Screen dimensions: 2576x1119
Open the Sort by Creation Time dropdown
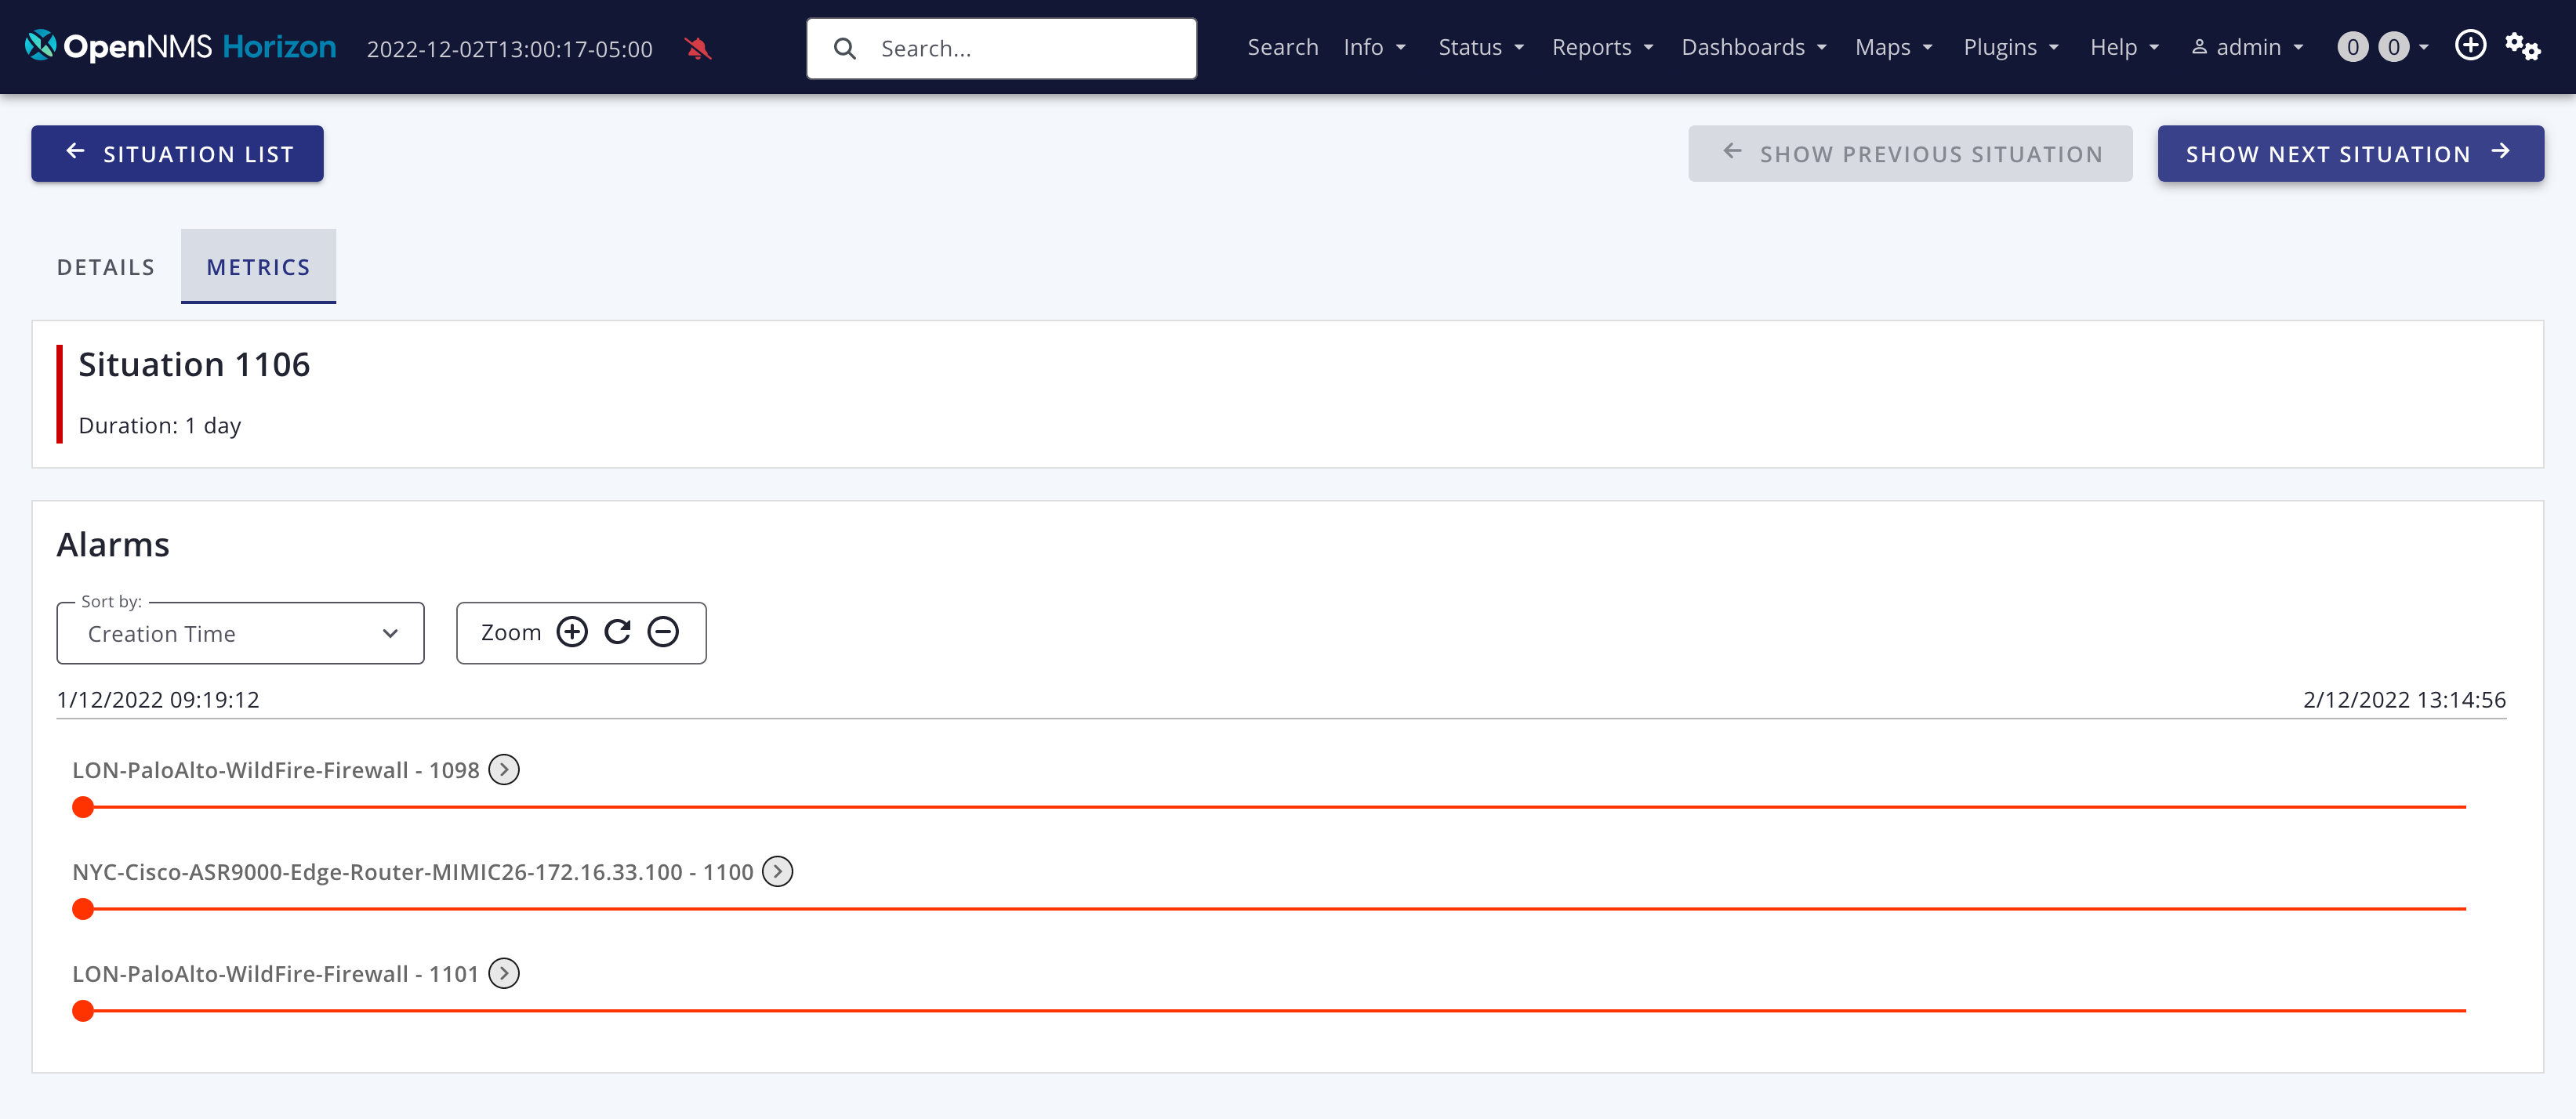tap(241, 634)
